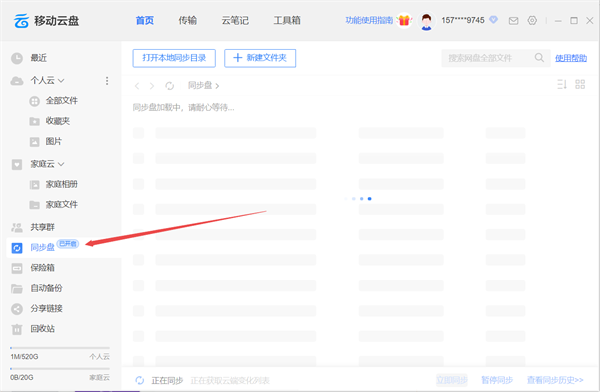Screen dimensions: 600x392
Task: Open the 功能使用指南 link
Action: click(369, 20)
